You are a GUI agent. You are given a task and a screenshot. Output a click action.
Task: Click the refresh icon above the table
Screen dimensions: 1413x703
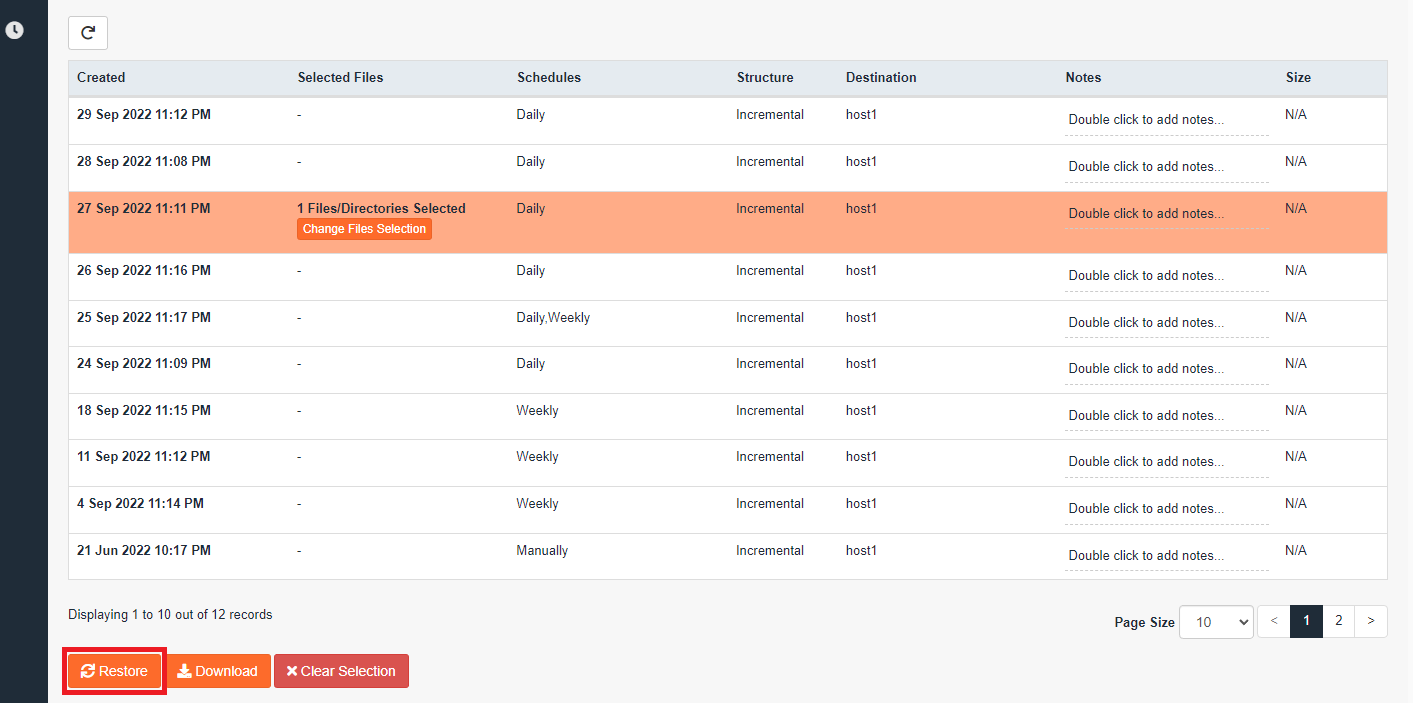tap(88, 33)
